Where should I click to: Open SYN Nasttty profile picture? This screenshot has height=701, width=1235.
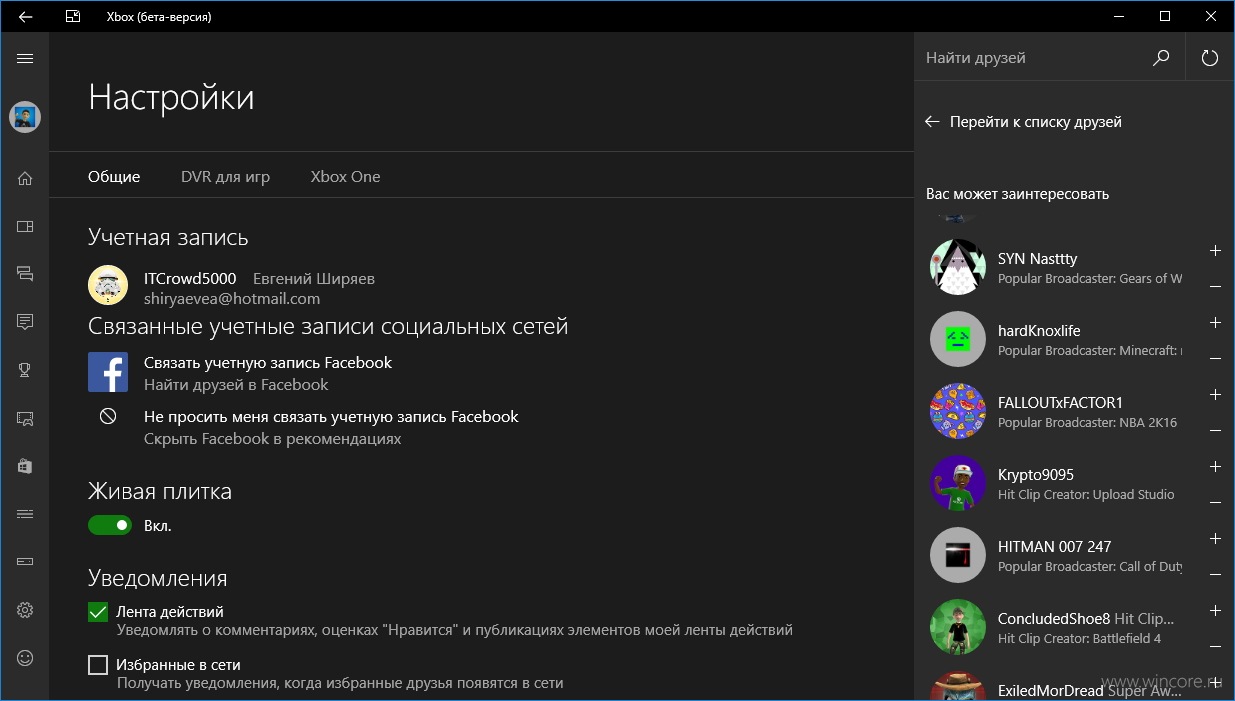coord(958,267)
